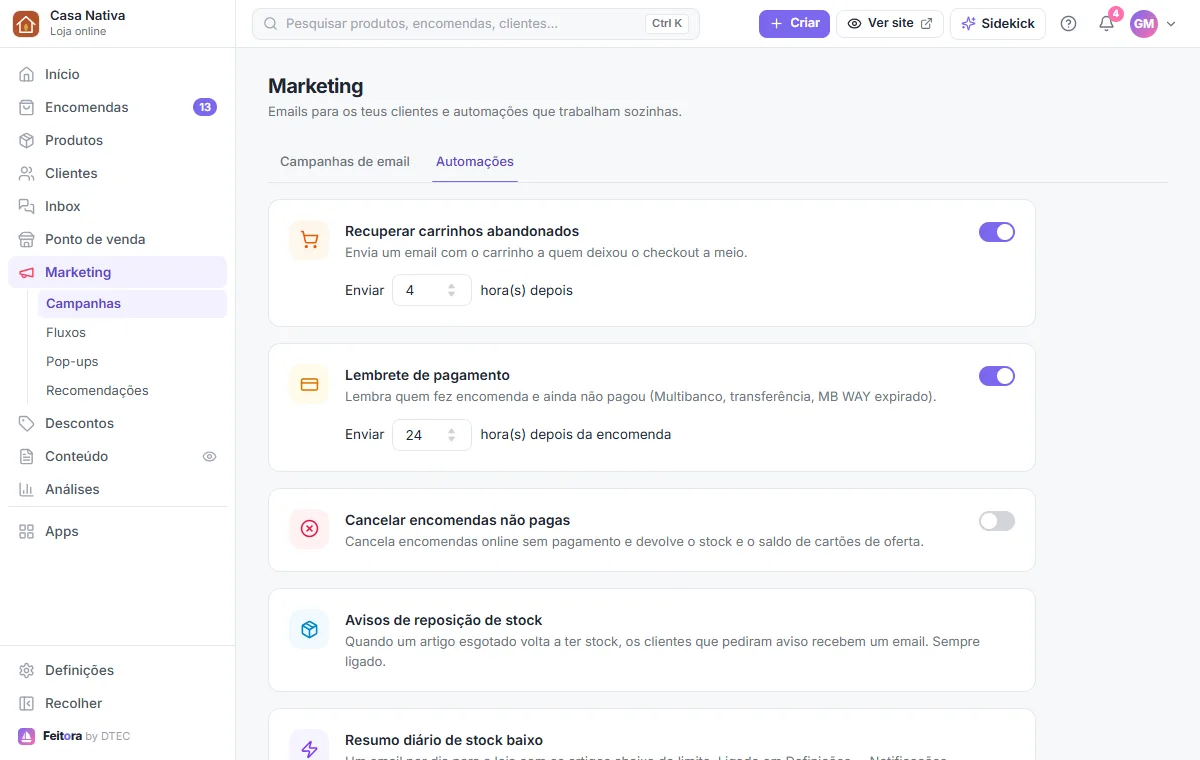Click the stepper arrows on the 24 hours field
1200x760 pixels.
pyautogui.click(x=452, y=435)
